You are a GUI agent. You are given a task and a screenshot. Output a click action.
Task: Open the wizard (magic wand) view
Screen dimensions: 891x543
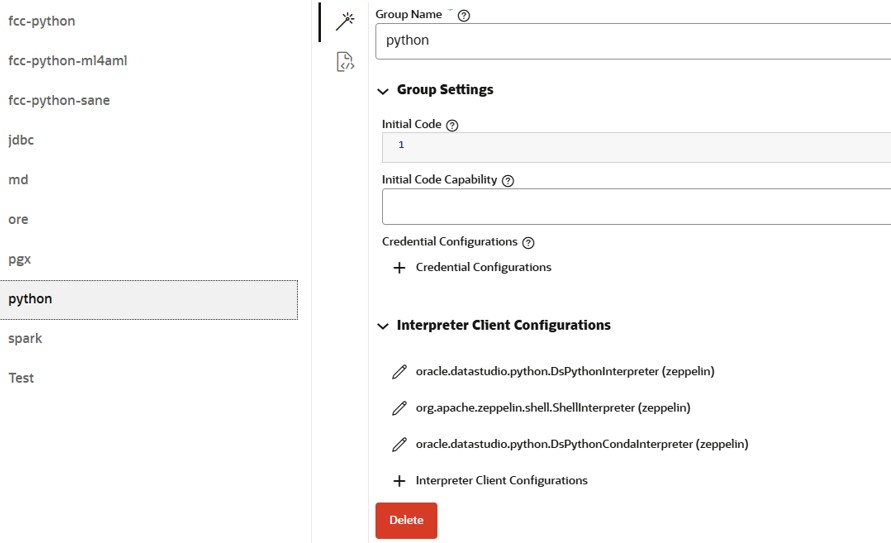[x=345, y=21]
